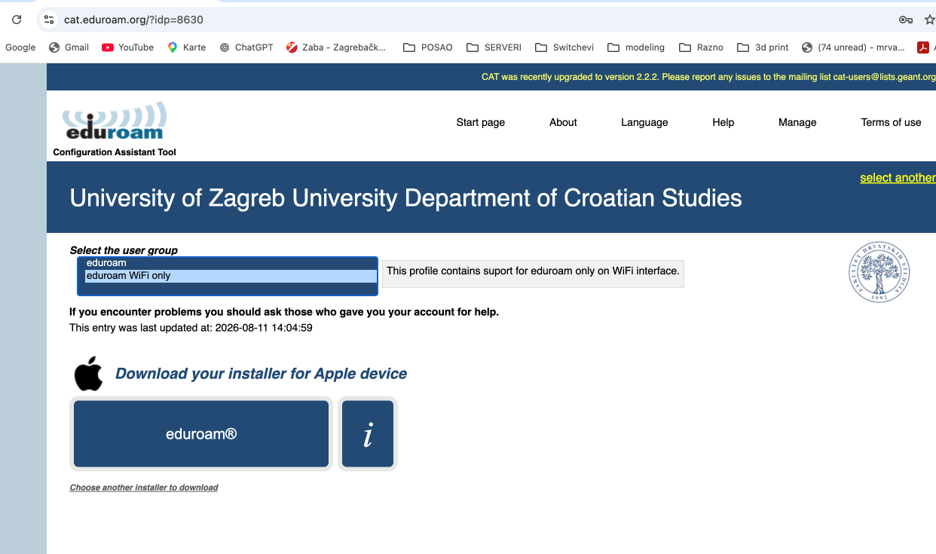936x554 pixels.
Task: Open the Google bookmark
Action: tap(20, 47)
